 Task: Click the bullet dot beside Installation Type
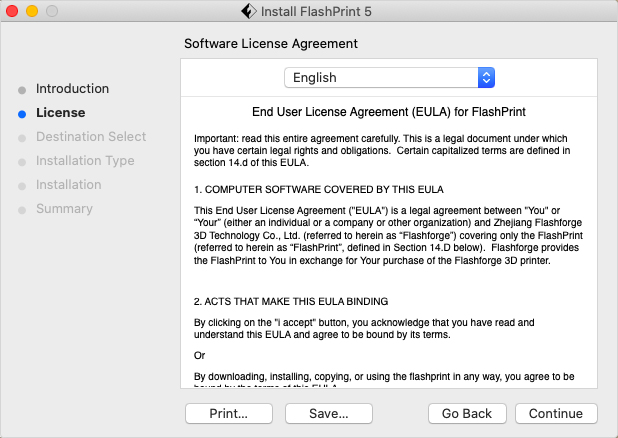[22, 162]
